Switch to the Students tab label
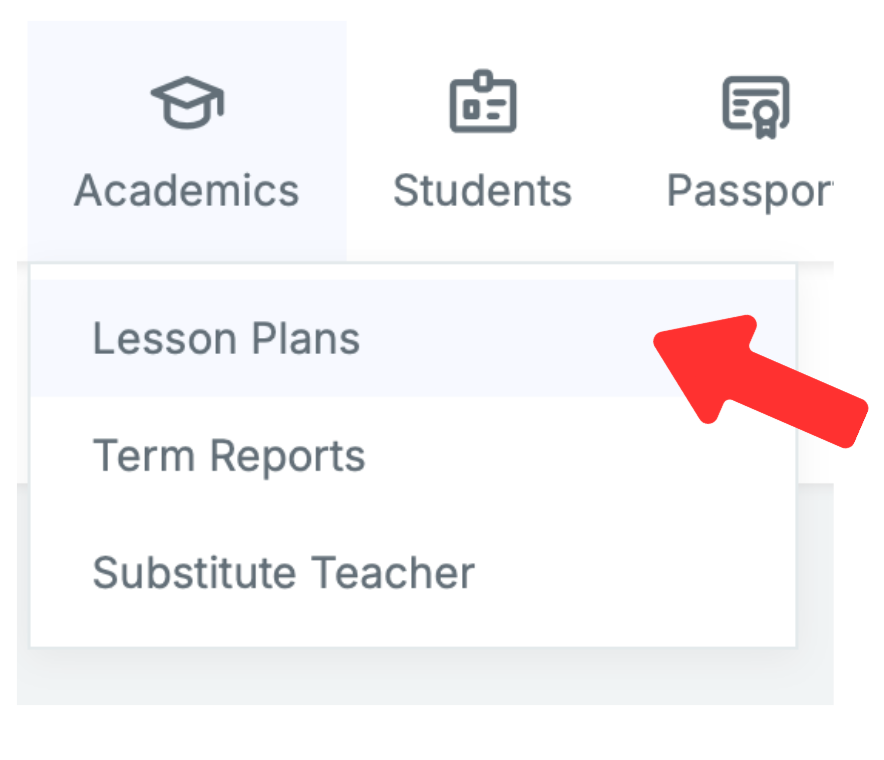Image resolution: width=884 pixels, height=760 pixels. tap(482, 190)
